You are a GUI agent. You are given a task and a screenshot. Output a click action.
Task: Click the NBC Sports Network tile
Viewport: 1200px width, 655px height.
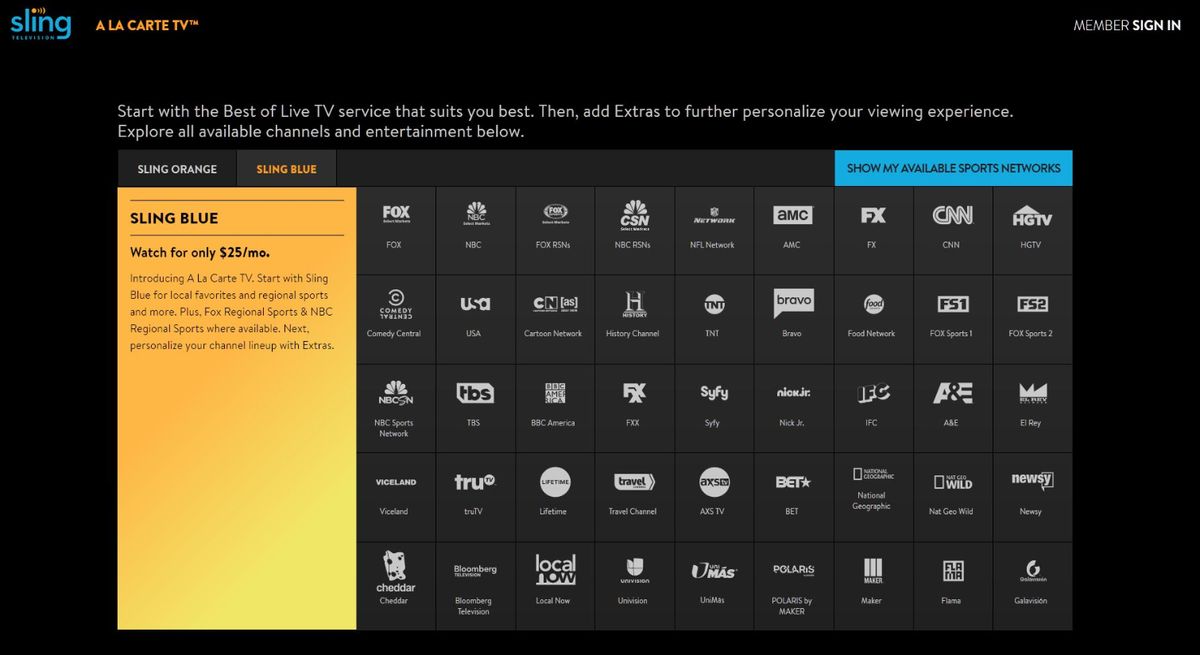(396, 408)
